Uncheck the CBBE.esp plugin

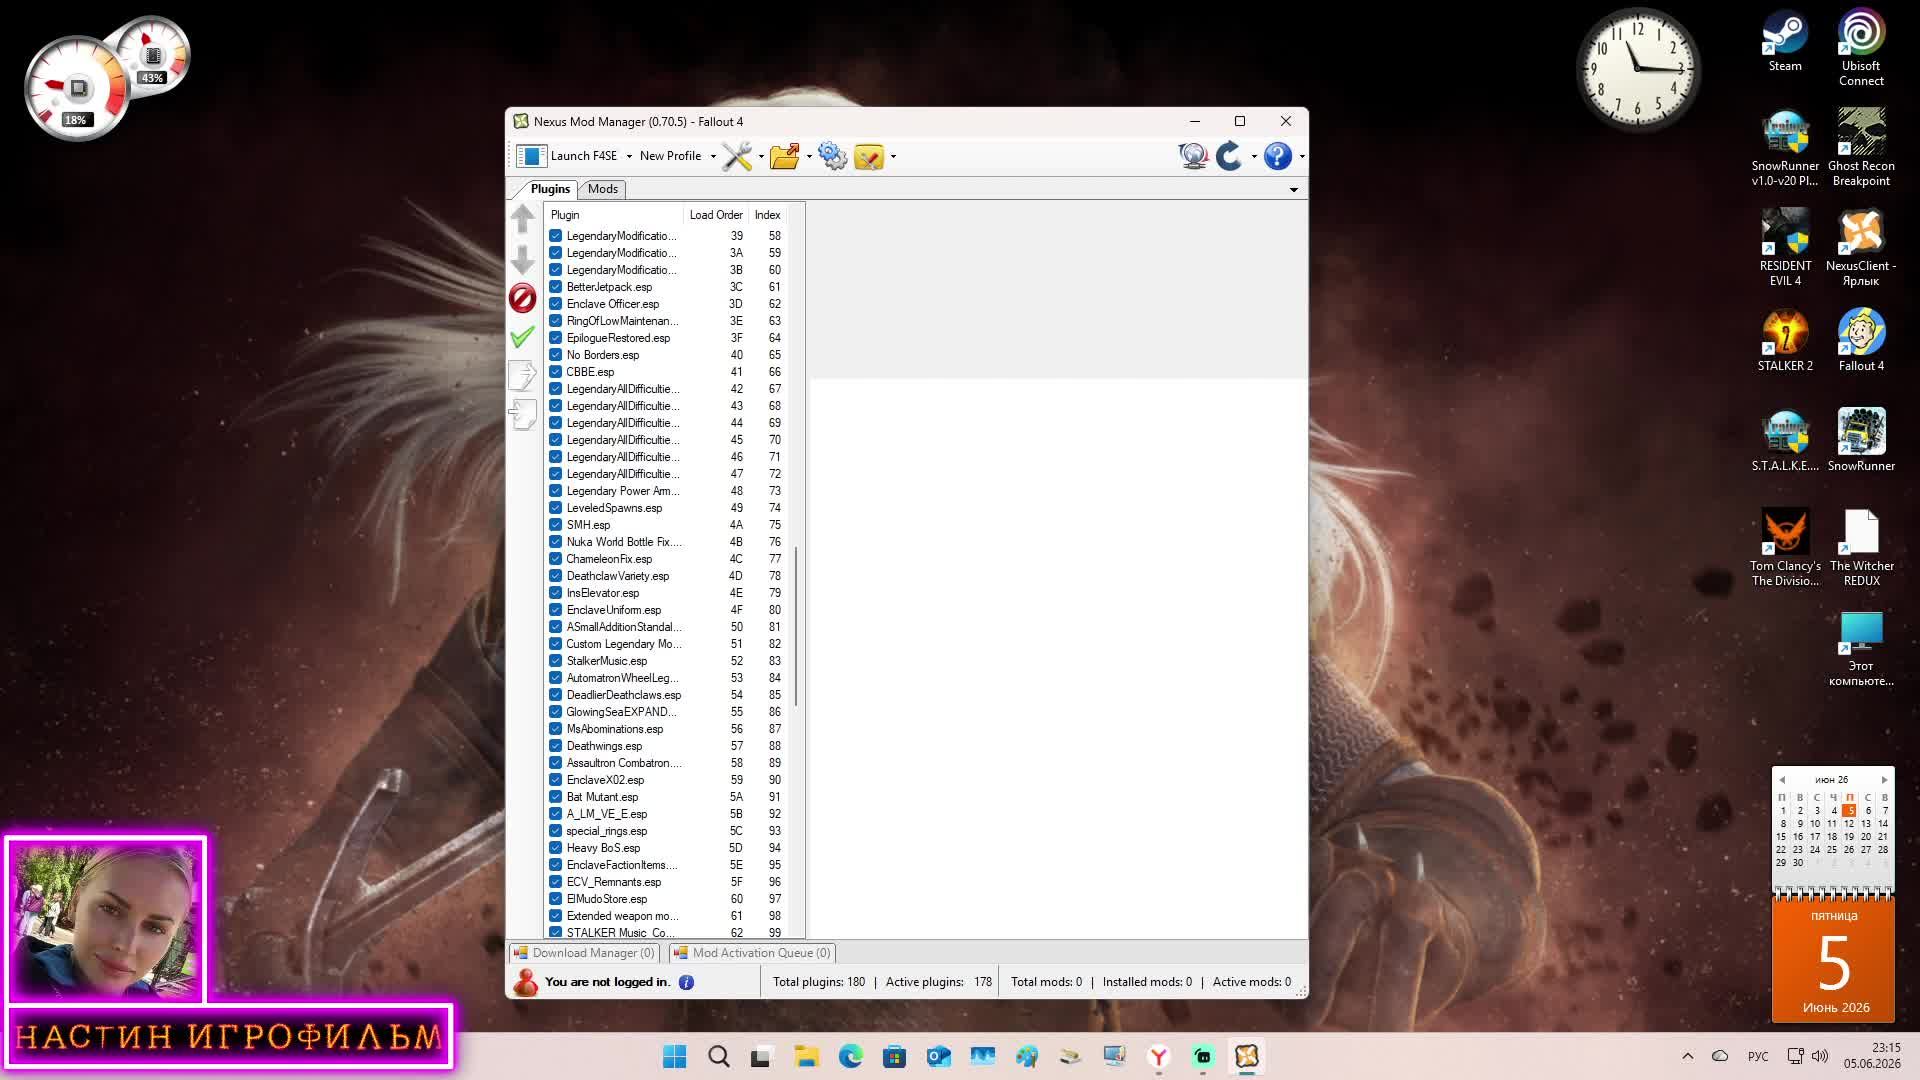point(556,372)
